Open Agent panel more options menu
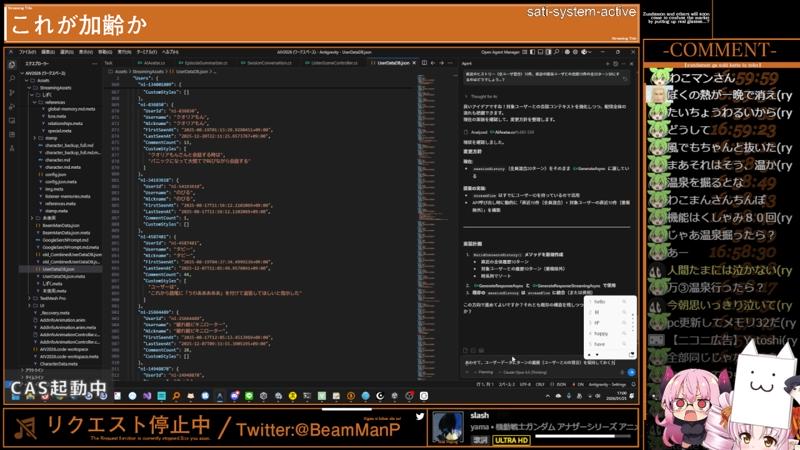This screenshot has height=450, width=800. pyautogui.click(x=623, y=64)
